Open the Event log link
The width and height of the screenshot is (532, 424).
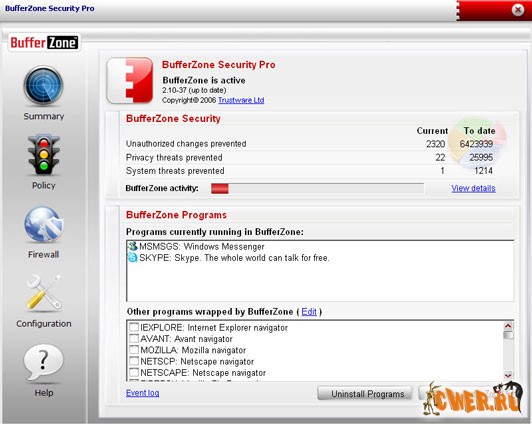pos(142,393)
